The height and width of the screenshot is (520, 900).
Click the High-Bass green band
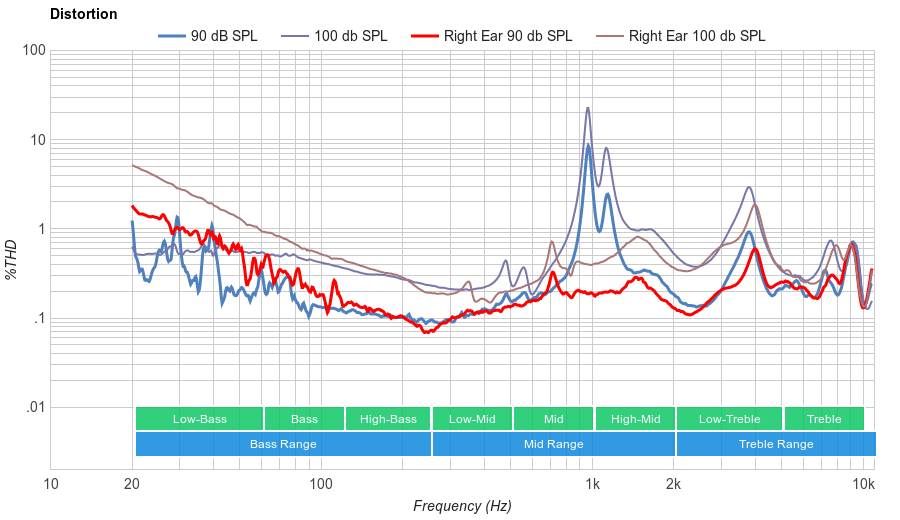coord(388,419)
